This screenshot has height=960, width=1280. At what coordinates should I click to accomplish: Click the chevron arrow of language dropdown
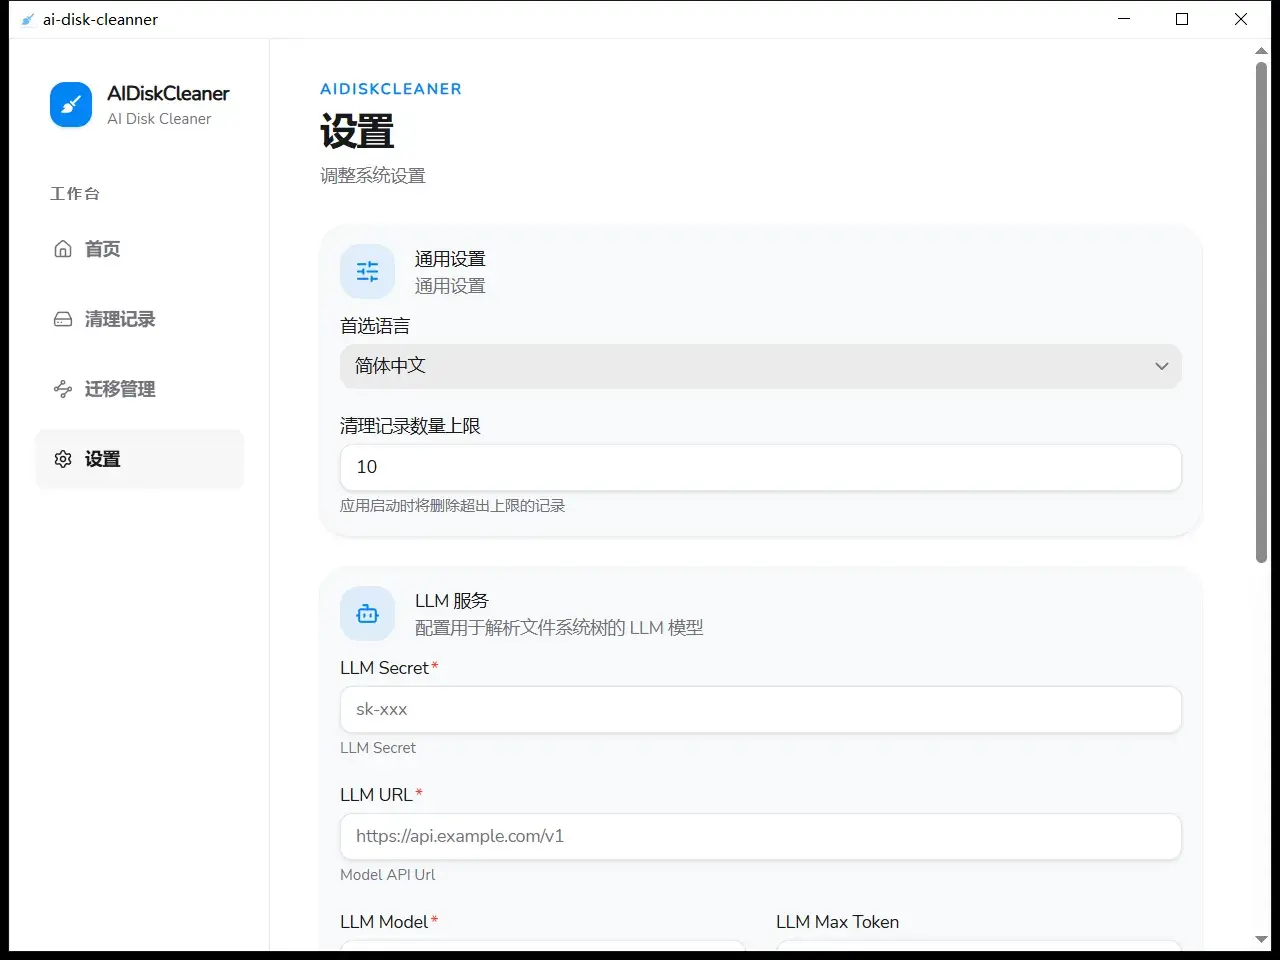[x=1161, y=366]
